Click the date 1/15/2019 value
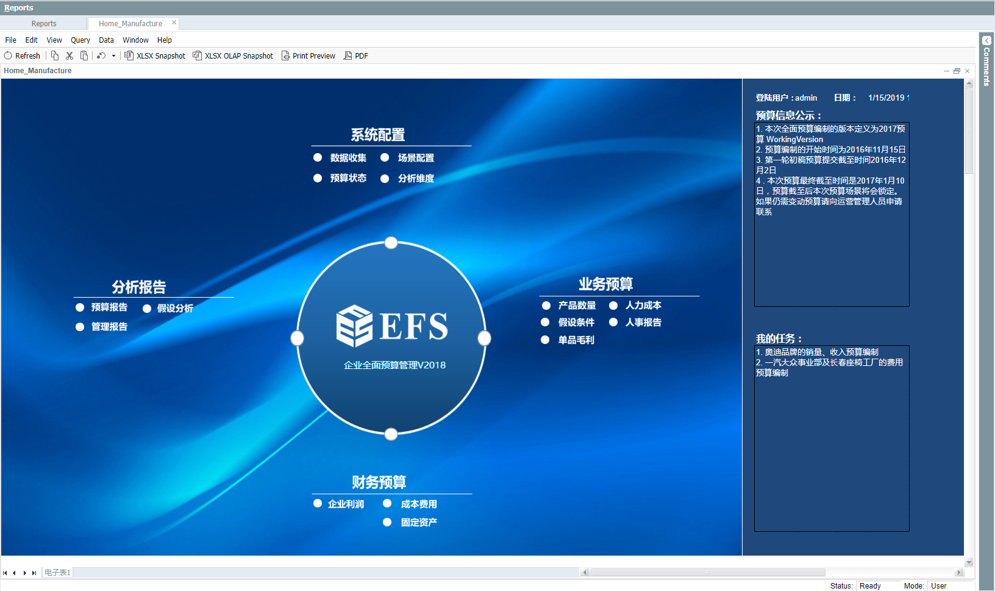995x591 pixels. (x=886, y=98)
